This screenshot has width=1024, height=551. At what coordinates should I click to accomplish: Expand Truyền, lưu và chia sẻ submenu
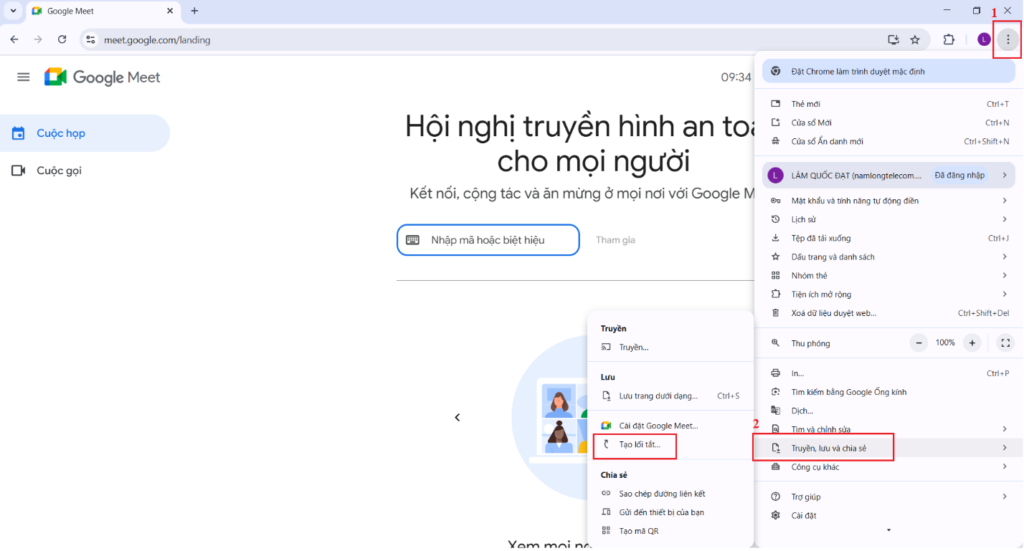coord(828,449)
